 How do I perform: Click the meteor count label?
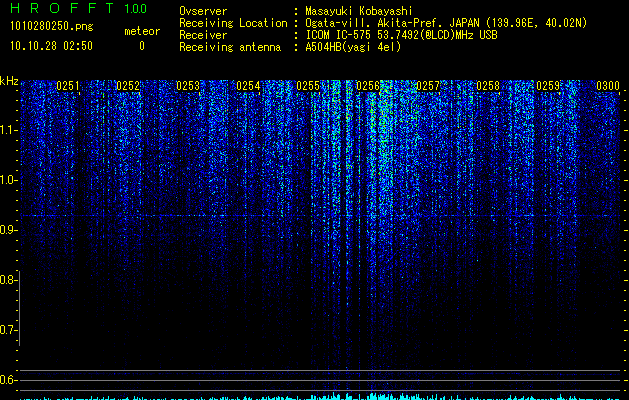pos(142,32)
